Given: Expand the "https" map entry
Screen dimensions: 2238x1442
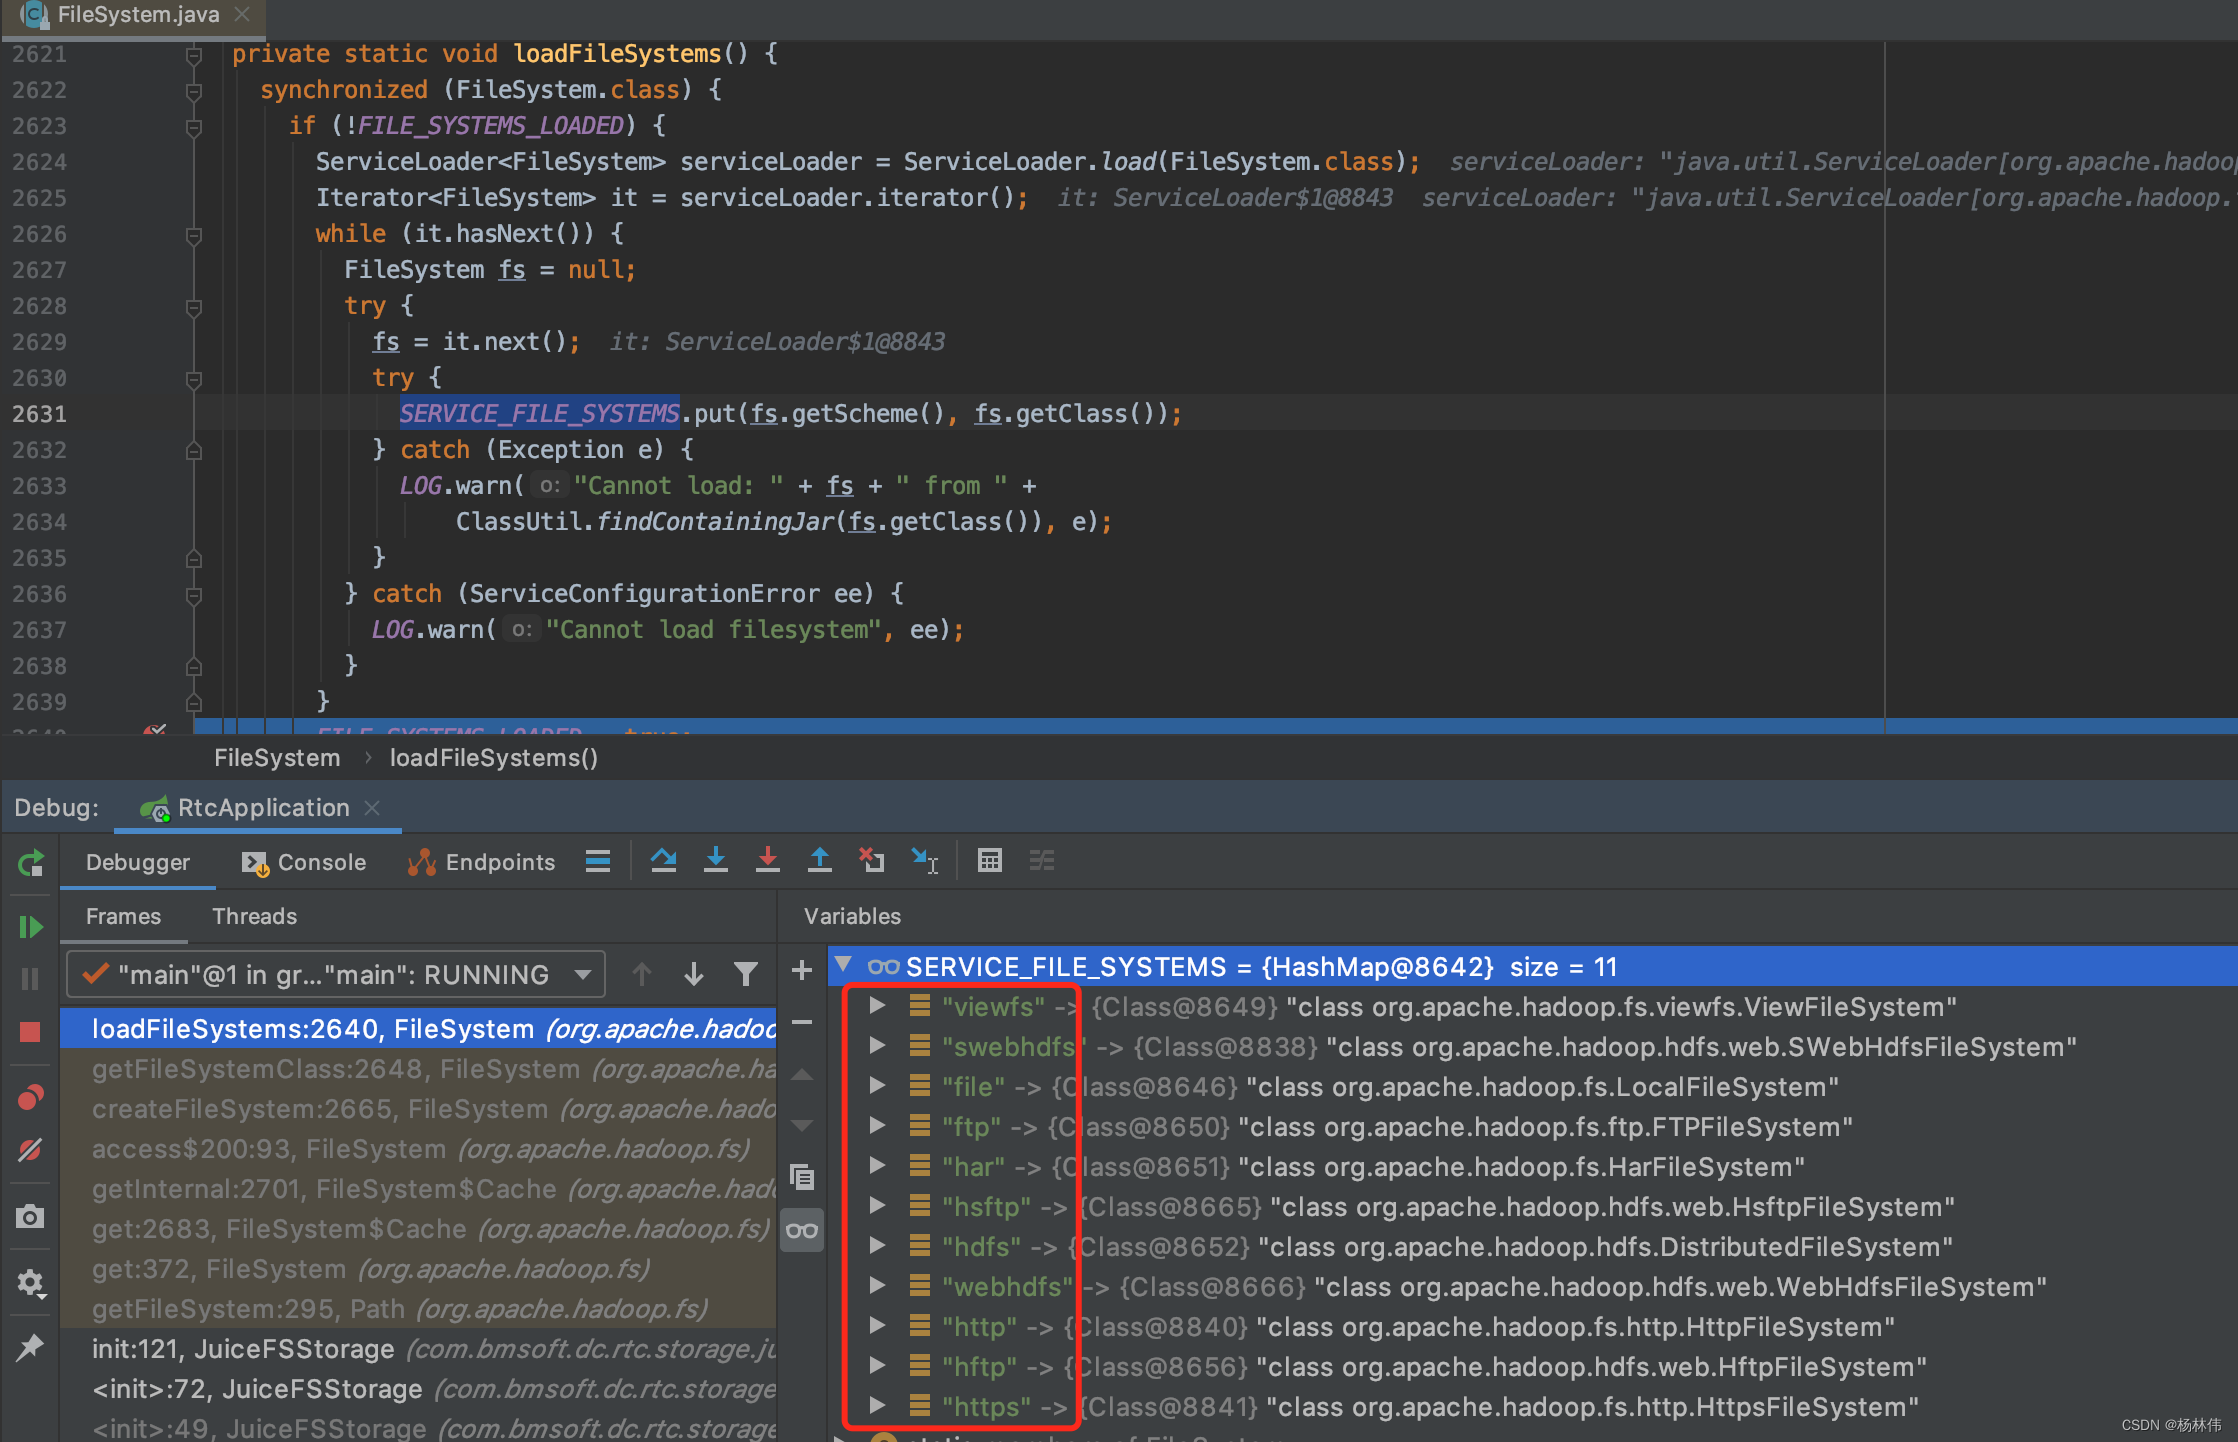Looking at the screenshot, I should pos(877,1406).
